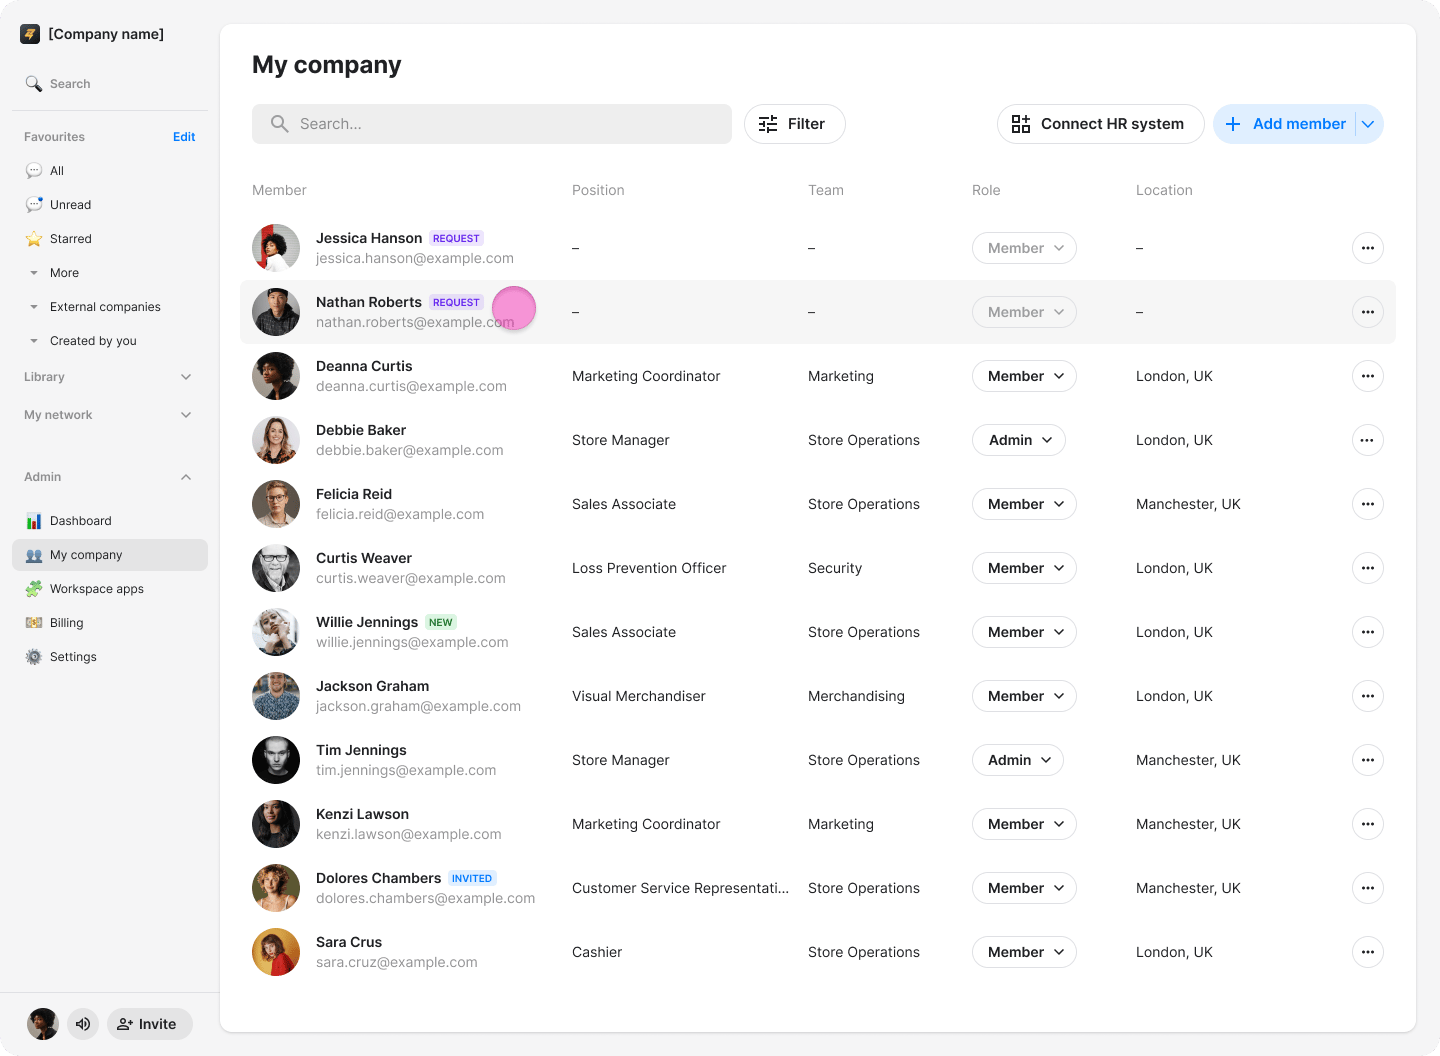
Task: Click Felicia Reid's profile photo
Action: pos(276,504)
